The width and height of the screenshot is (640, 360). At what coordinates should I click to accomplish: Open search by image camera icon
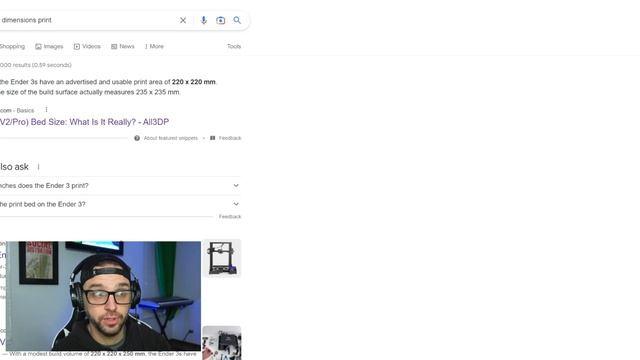(x=220, y=20)
